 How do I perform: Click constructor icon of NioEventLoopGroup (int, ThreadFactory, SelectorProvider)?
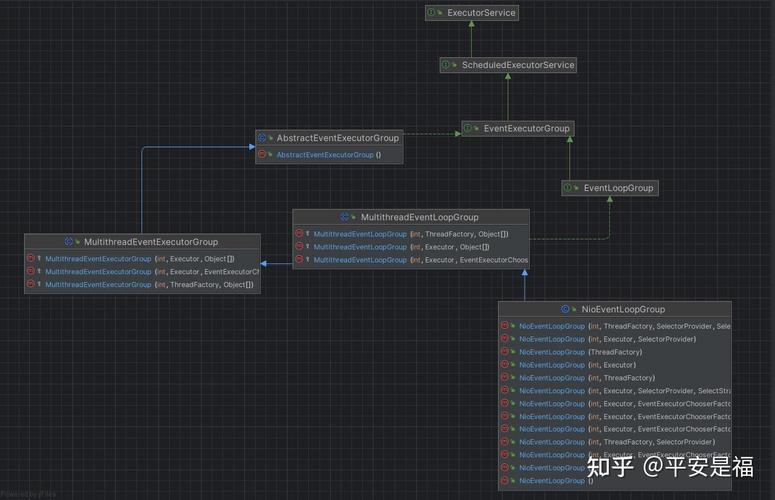pos(505,441)
